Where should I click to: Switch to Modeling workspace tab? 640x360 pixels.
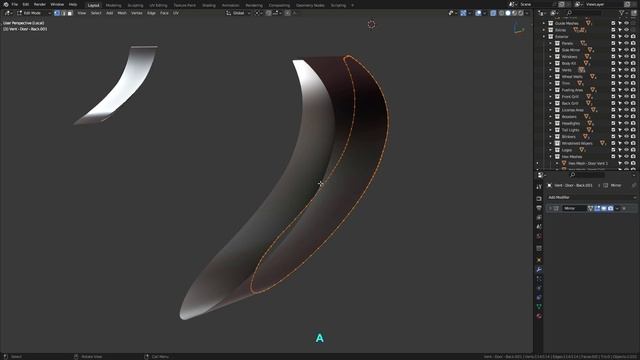113,5
